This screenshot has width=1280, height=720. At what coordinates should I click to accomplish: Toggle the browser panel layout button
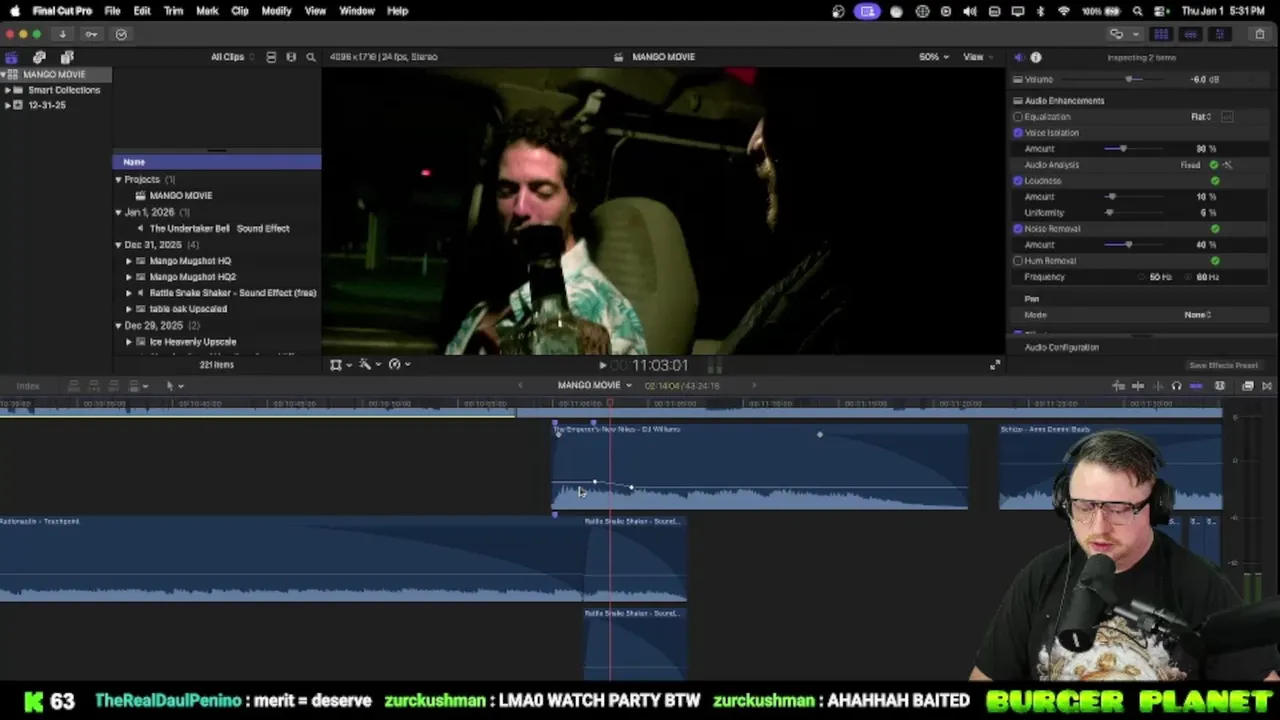pos(1162,34)
